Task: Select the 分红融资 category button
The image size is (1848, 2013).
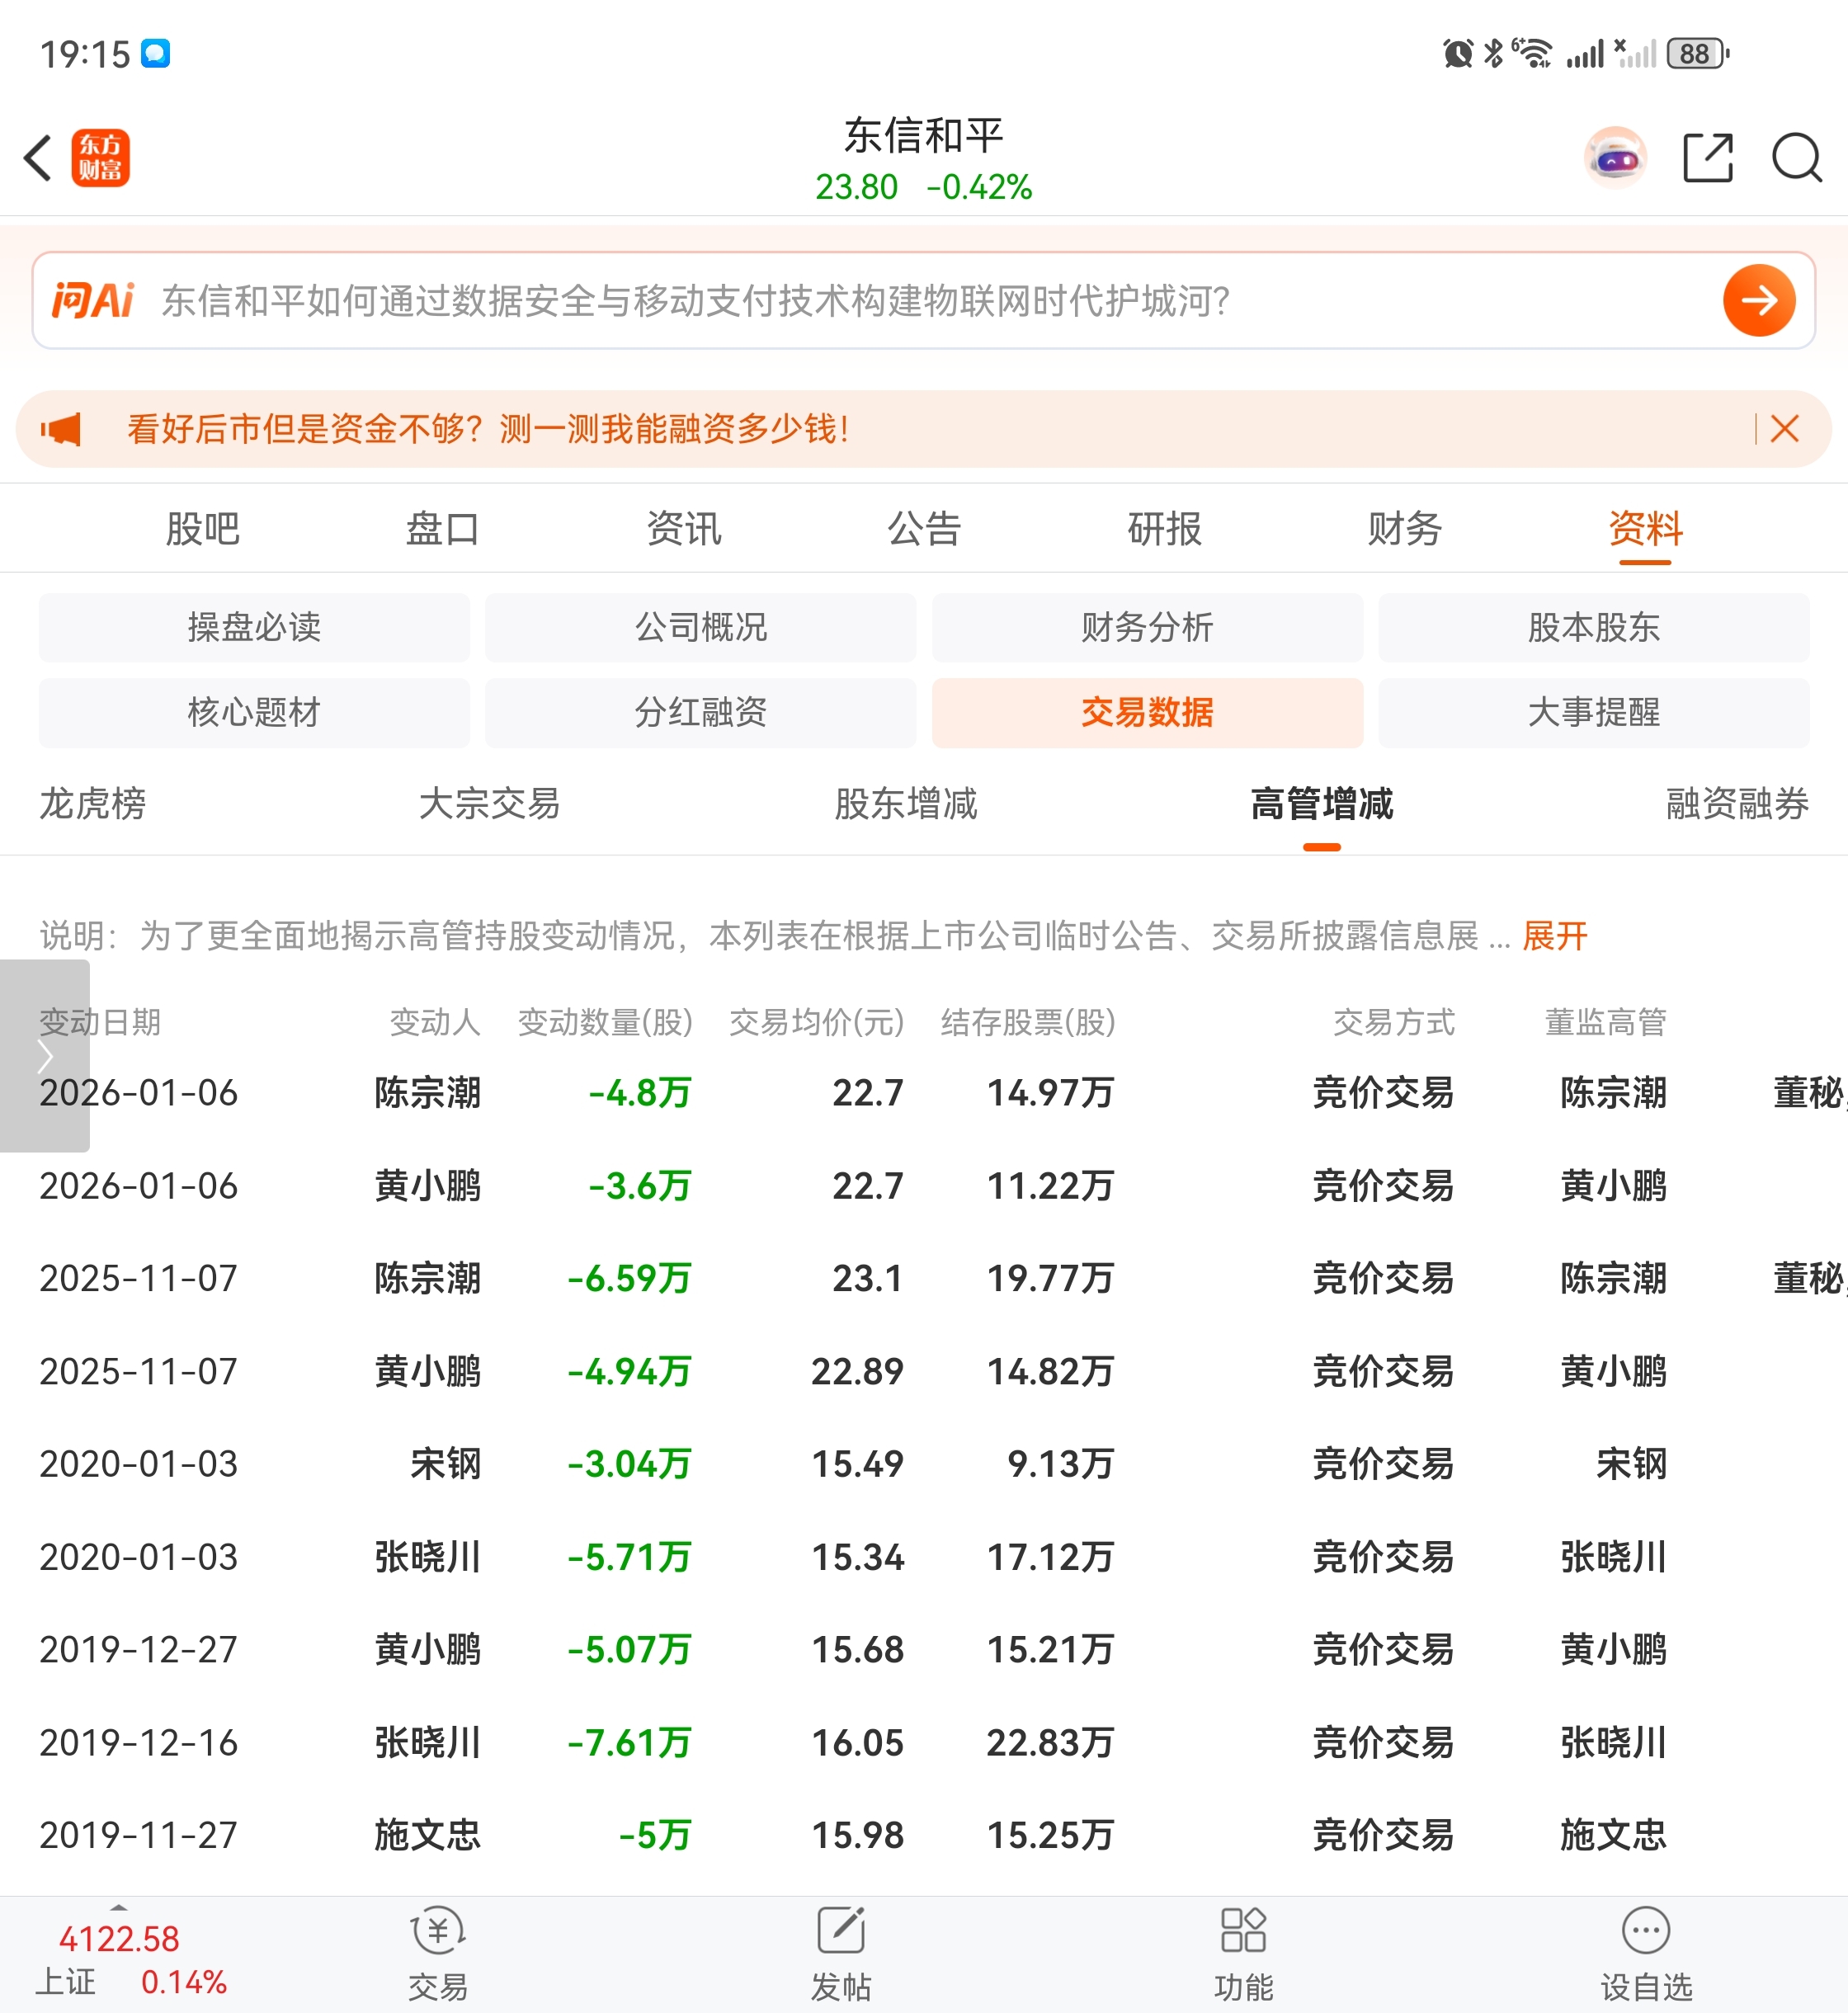Action: click(700, 712)
